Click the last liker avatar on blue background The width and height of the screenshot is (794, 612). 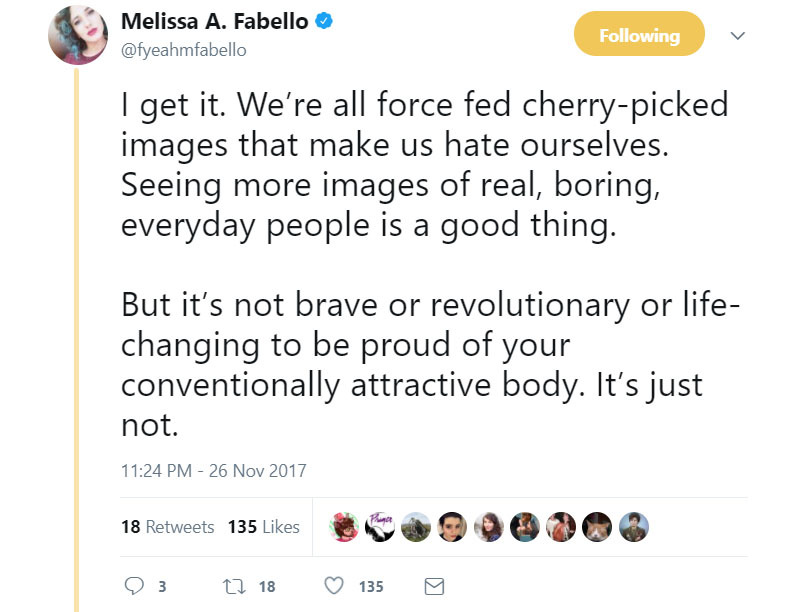point(634,526)
